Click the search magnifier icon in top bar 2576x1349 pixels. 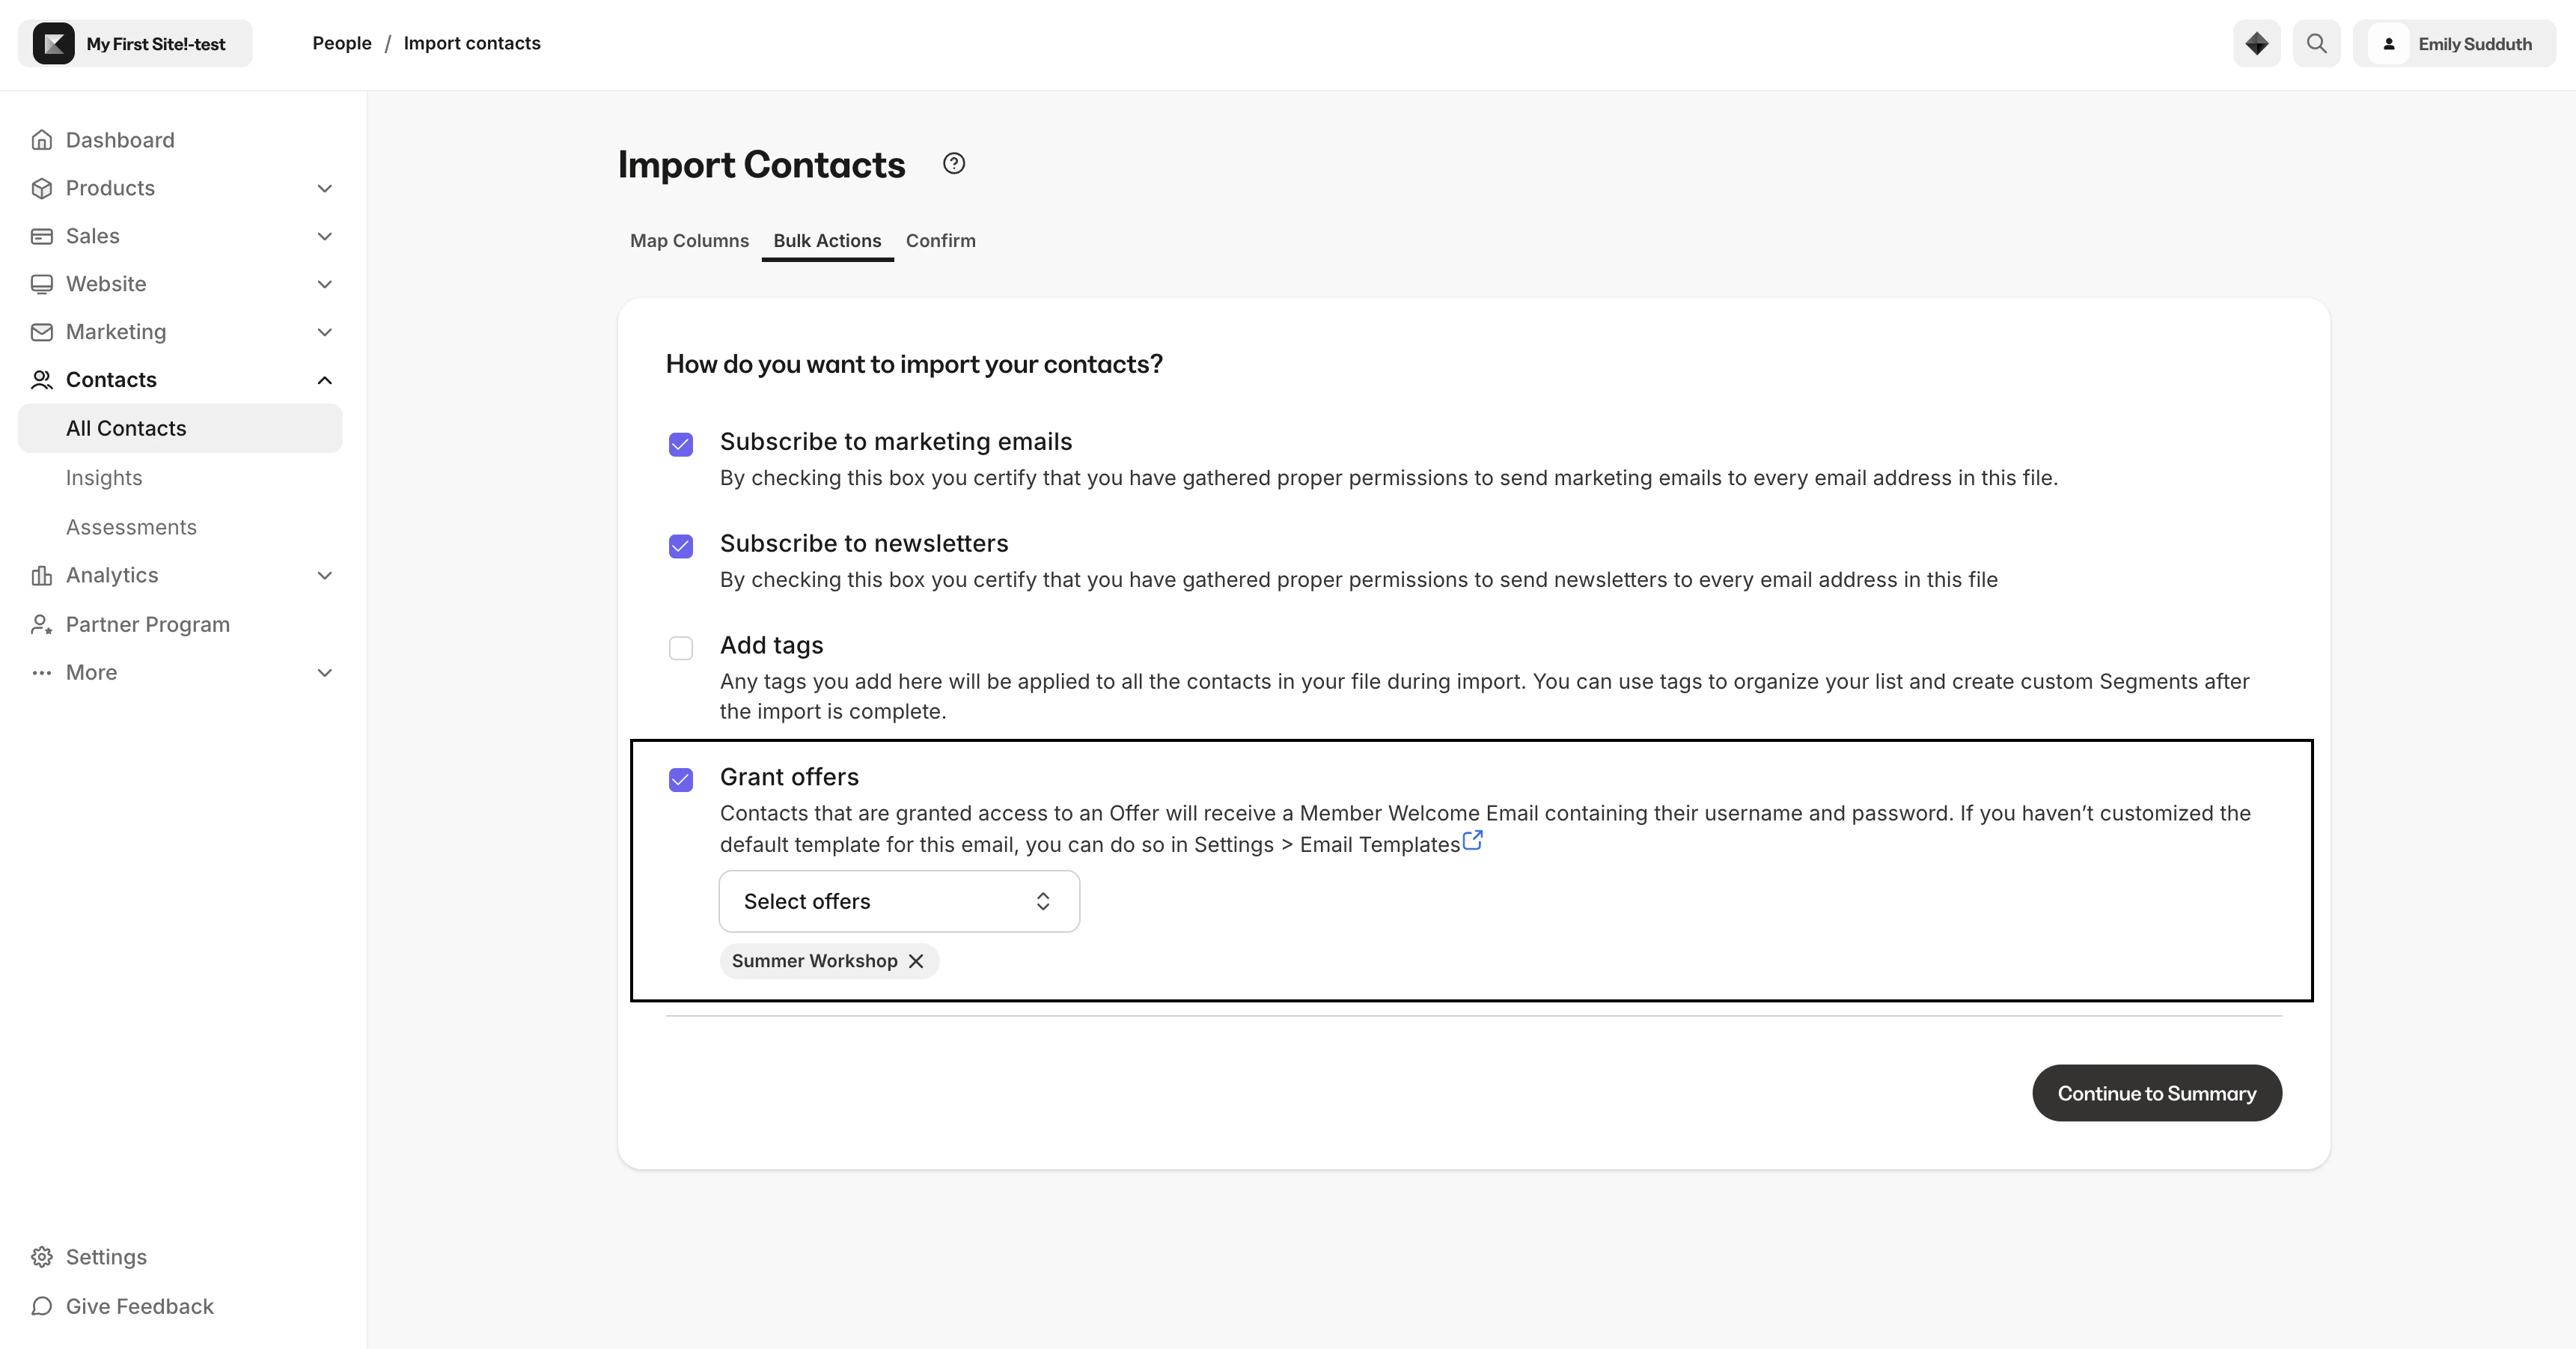2317,43
